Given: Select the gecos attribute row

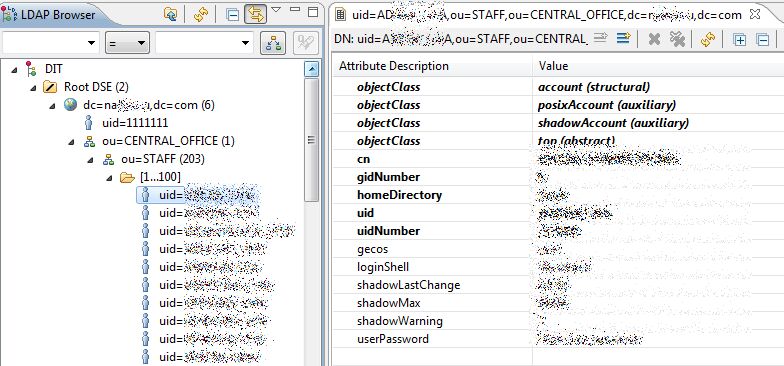Looking at the screenshot, I should (558, 249).
